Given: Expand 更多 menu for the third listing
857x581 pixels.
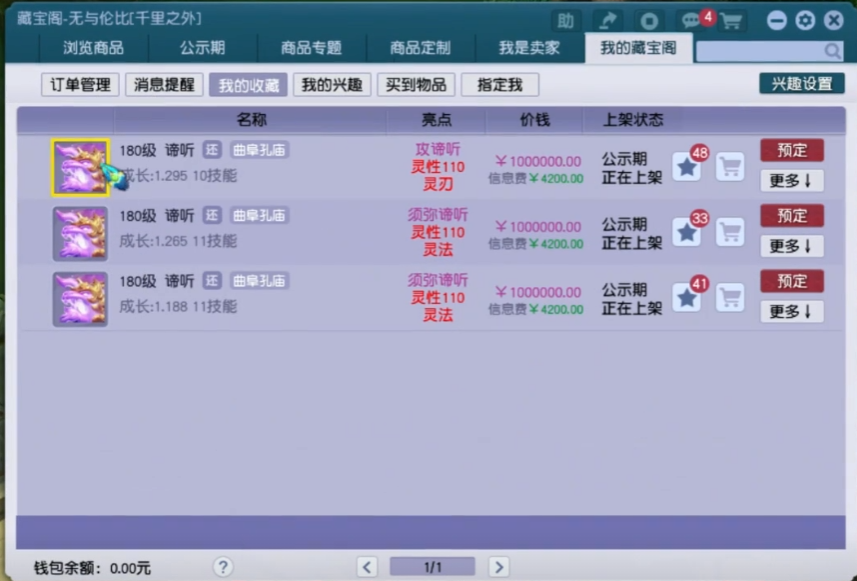Looking at the screenshot, I should (791, 311).
